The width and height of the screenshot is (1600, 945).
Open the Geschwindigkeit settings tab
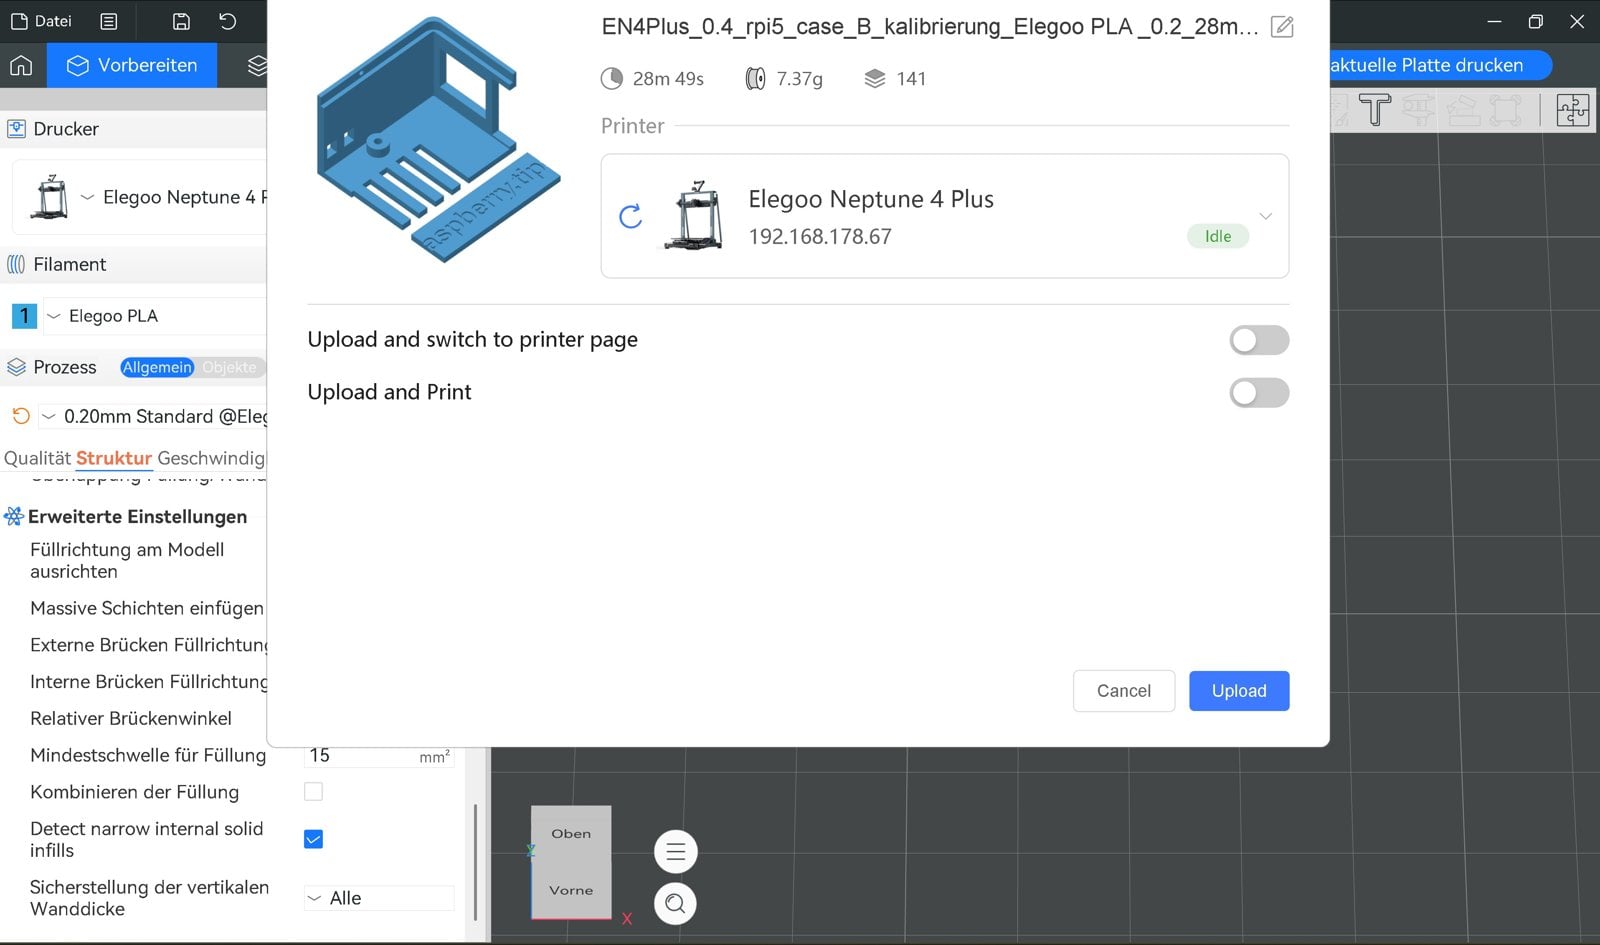click(x=211, y=458)
